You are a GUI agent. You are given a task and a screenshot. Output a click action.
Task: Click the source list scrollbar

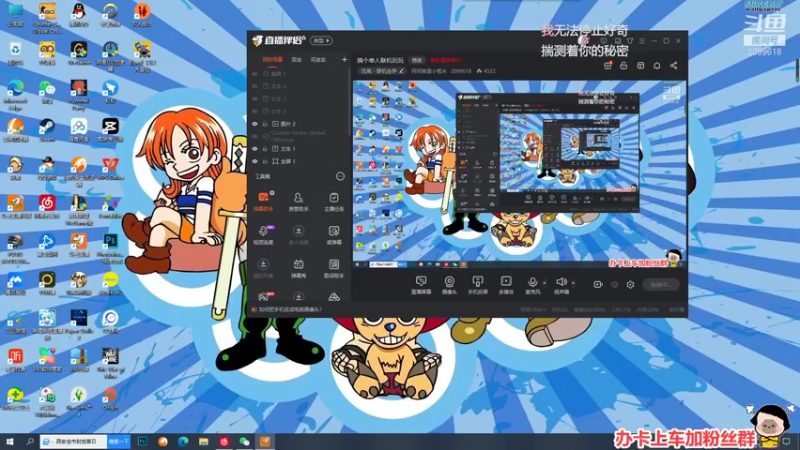[350, 102]
